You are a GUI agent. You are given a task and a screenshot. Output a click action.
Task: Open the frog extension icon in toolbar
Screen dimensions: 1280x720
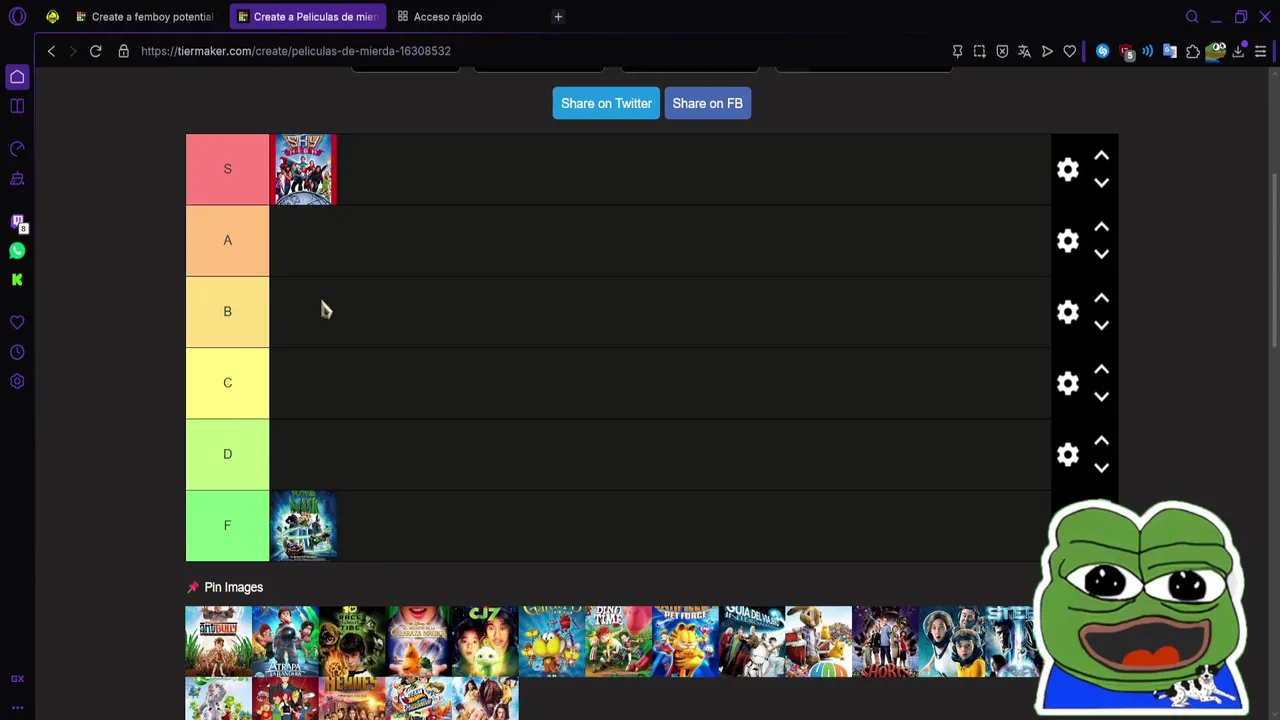pyautogui.click(x=1216, y=51)
